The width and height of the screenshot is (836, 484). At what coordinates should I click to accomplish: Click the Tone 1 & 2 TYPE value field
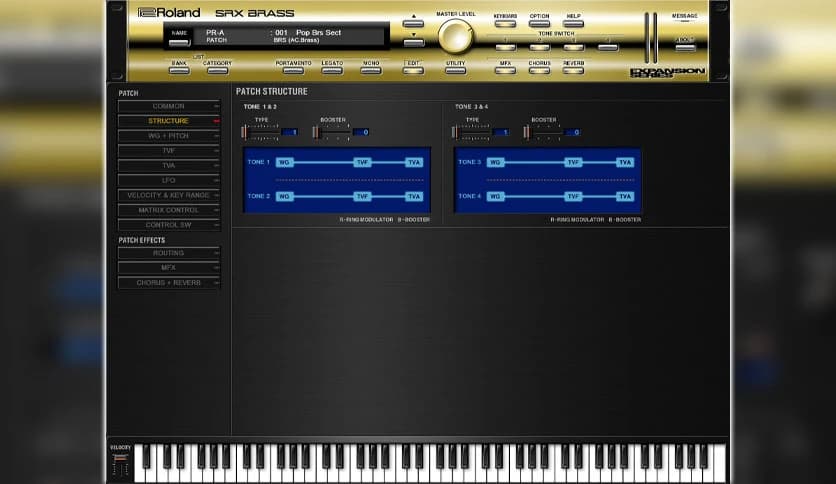[x=290, y=132]
